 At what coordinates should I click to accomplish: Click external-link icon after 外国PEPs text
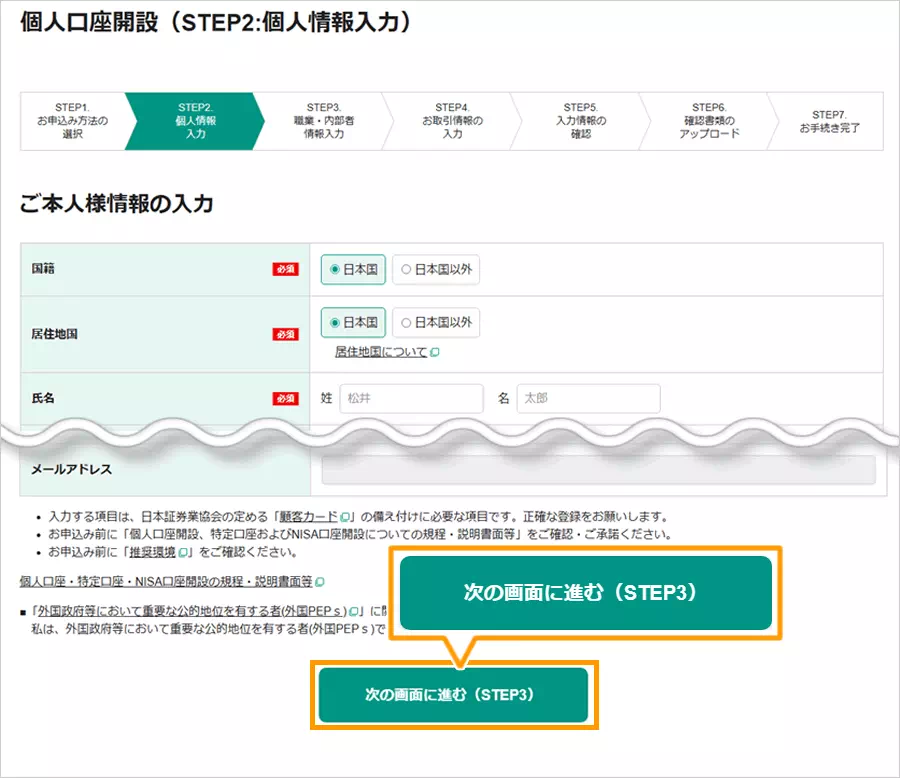pyautogui.click(x=355, y=612)
